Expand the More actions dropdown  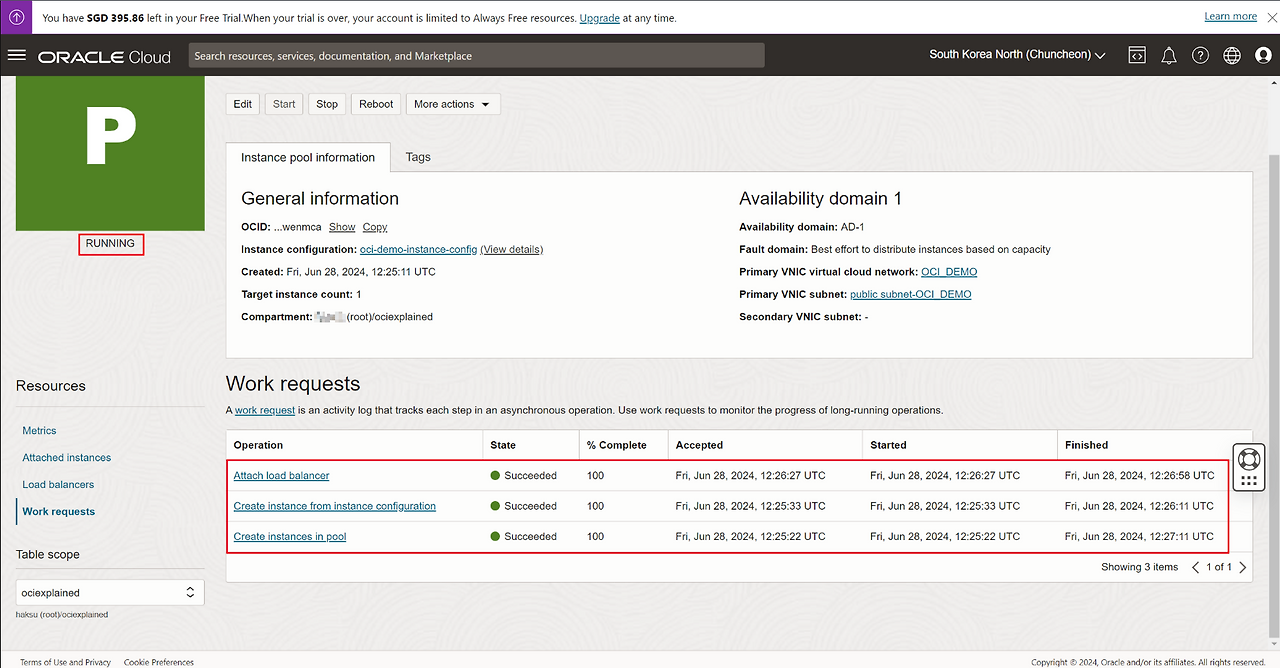point(452,104)
